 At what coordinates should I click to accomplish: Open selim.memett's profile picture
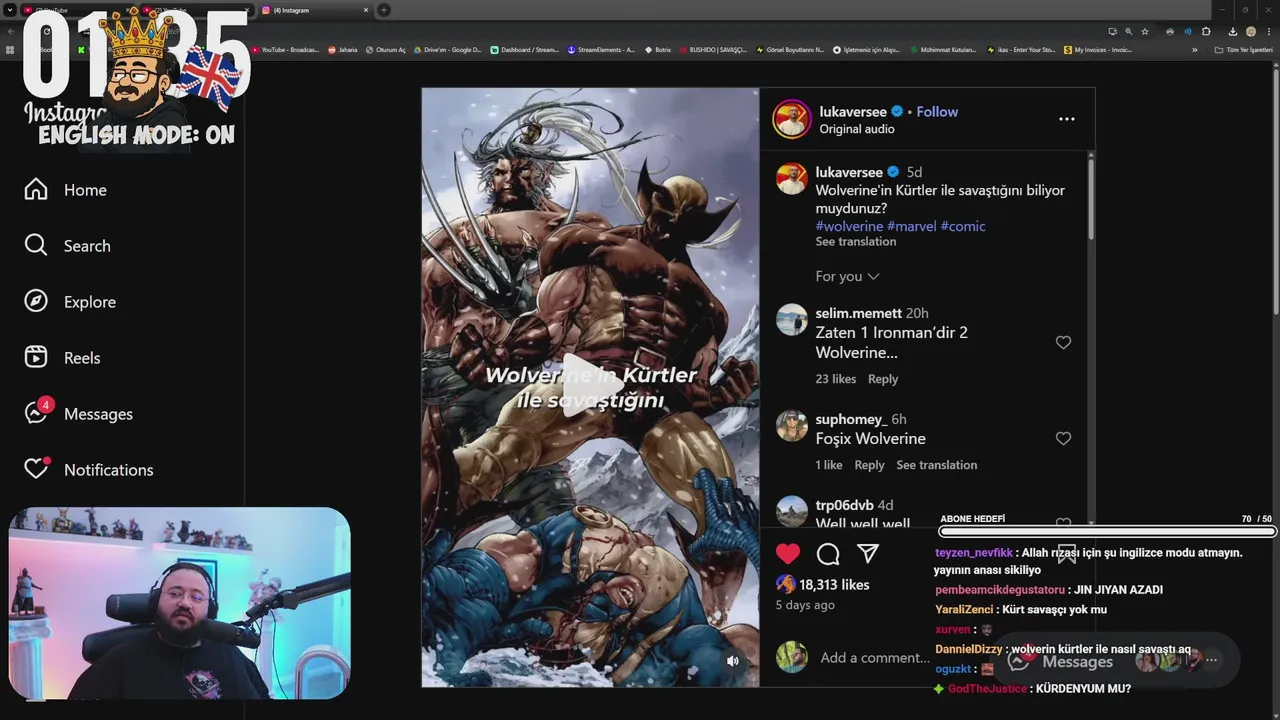[791, 319]
